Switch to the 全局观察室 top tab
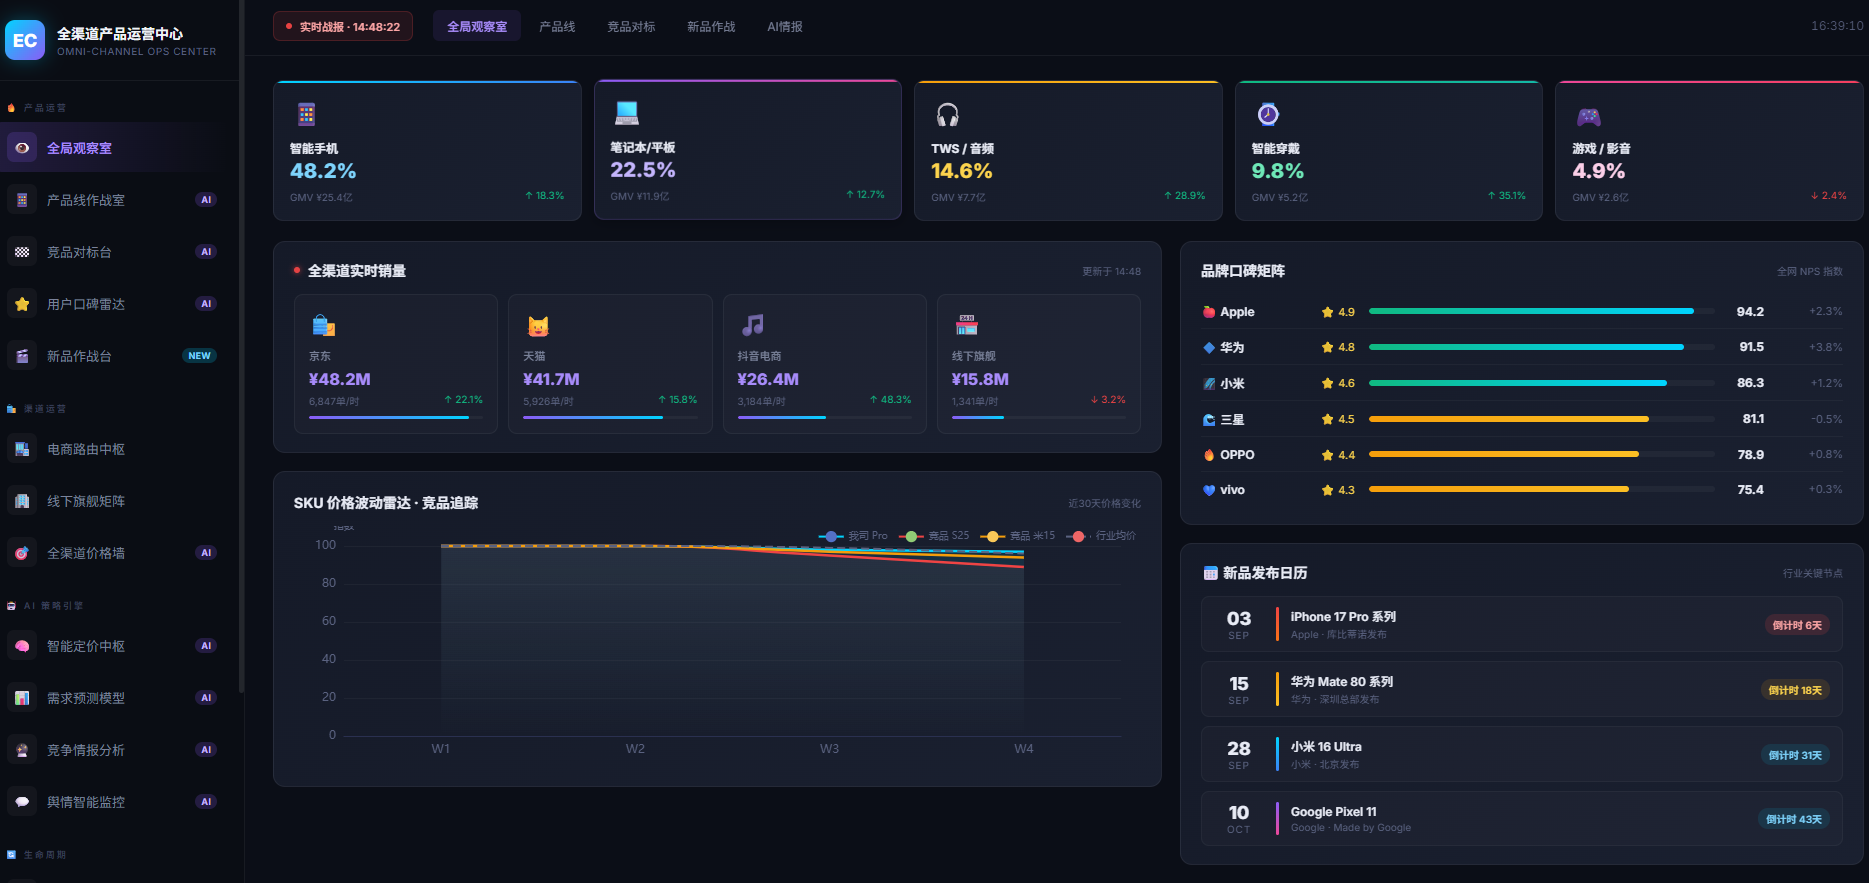The image size is (1869, 883). click(x=477, y=27)
